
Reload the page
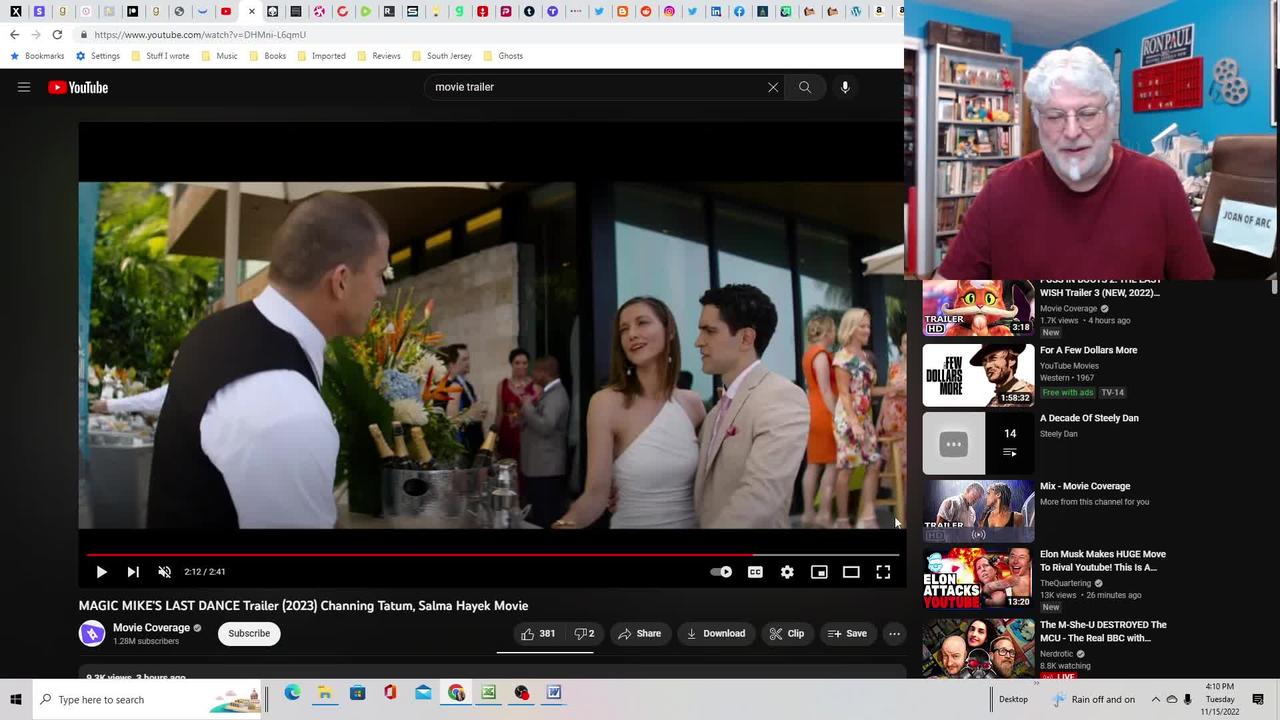click(57, 34)
